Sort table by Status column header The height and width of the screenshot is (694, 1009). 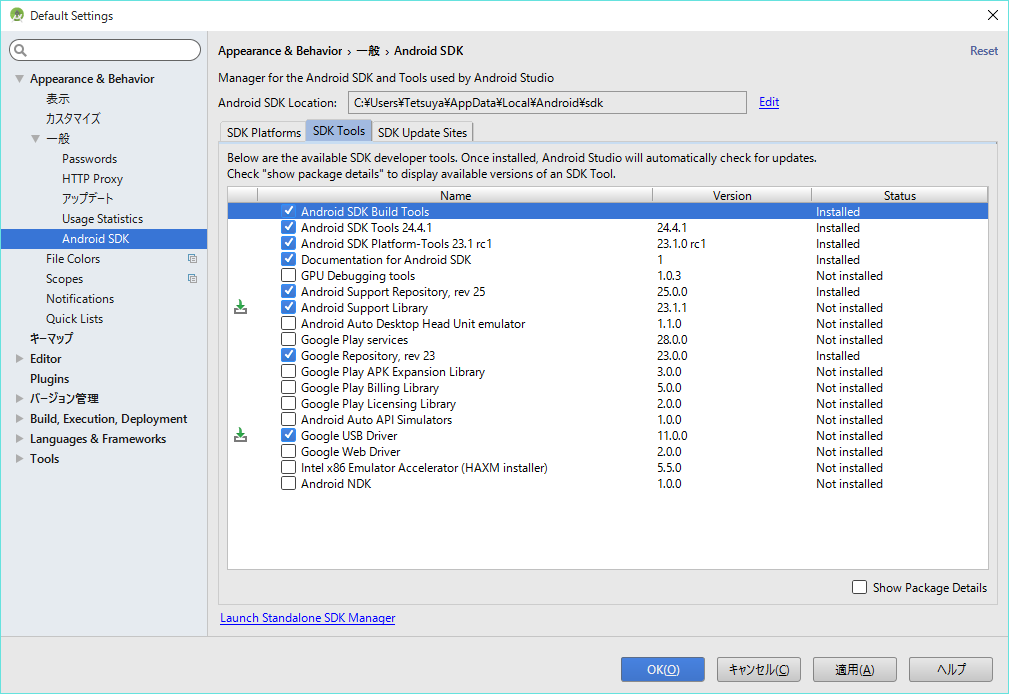(900, 195)
